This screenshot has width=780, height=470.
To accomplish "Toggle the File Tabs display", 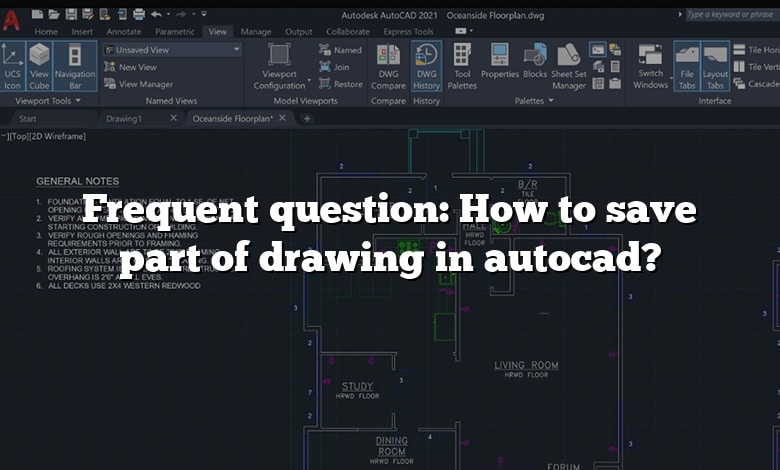I will (x=687, y=66).
